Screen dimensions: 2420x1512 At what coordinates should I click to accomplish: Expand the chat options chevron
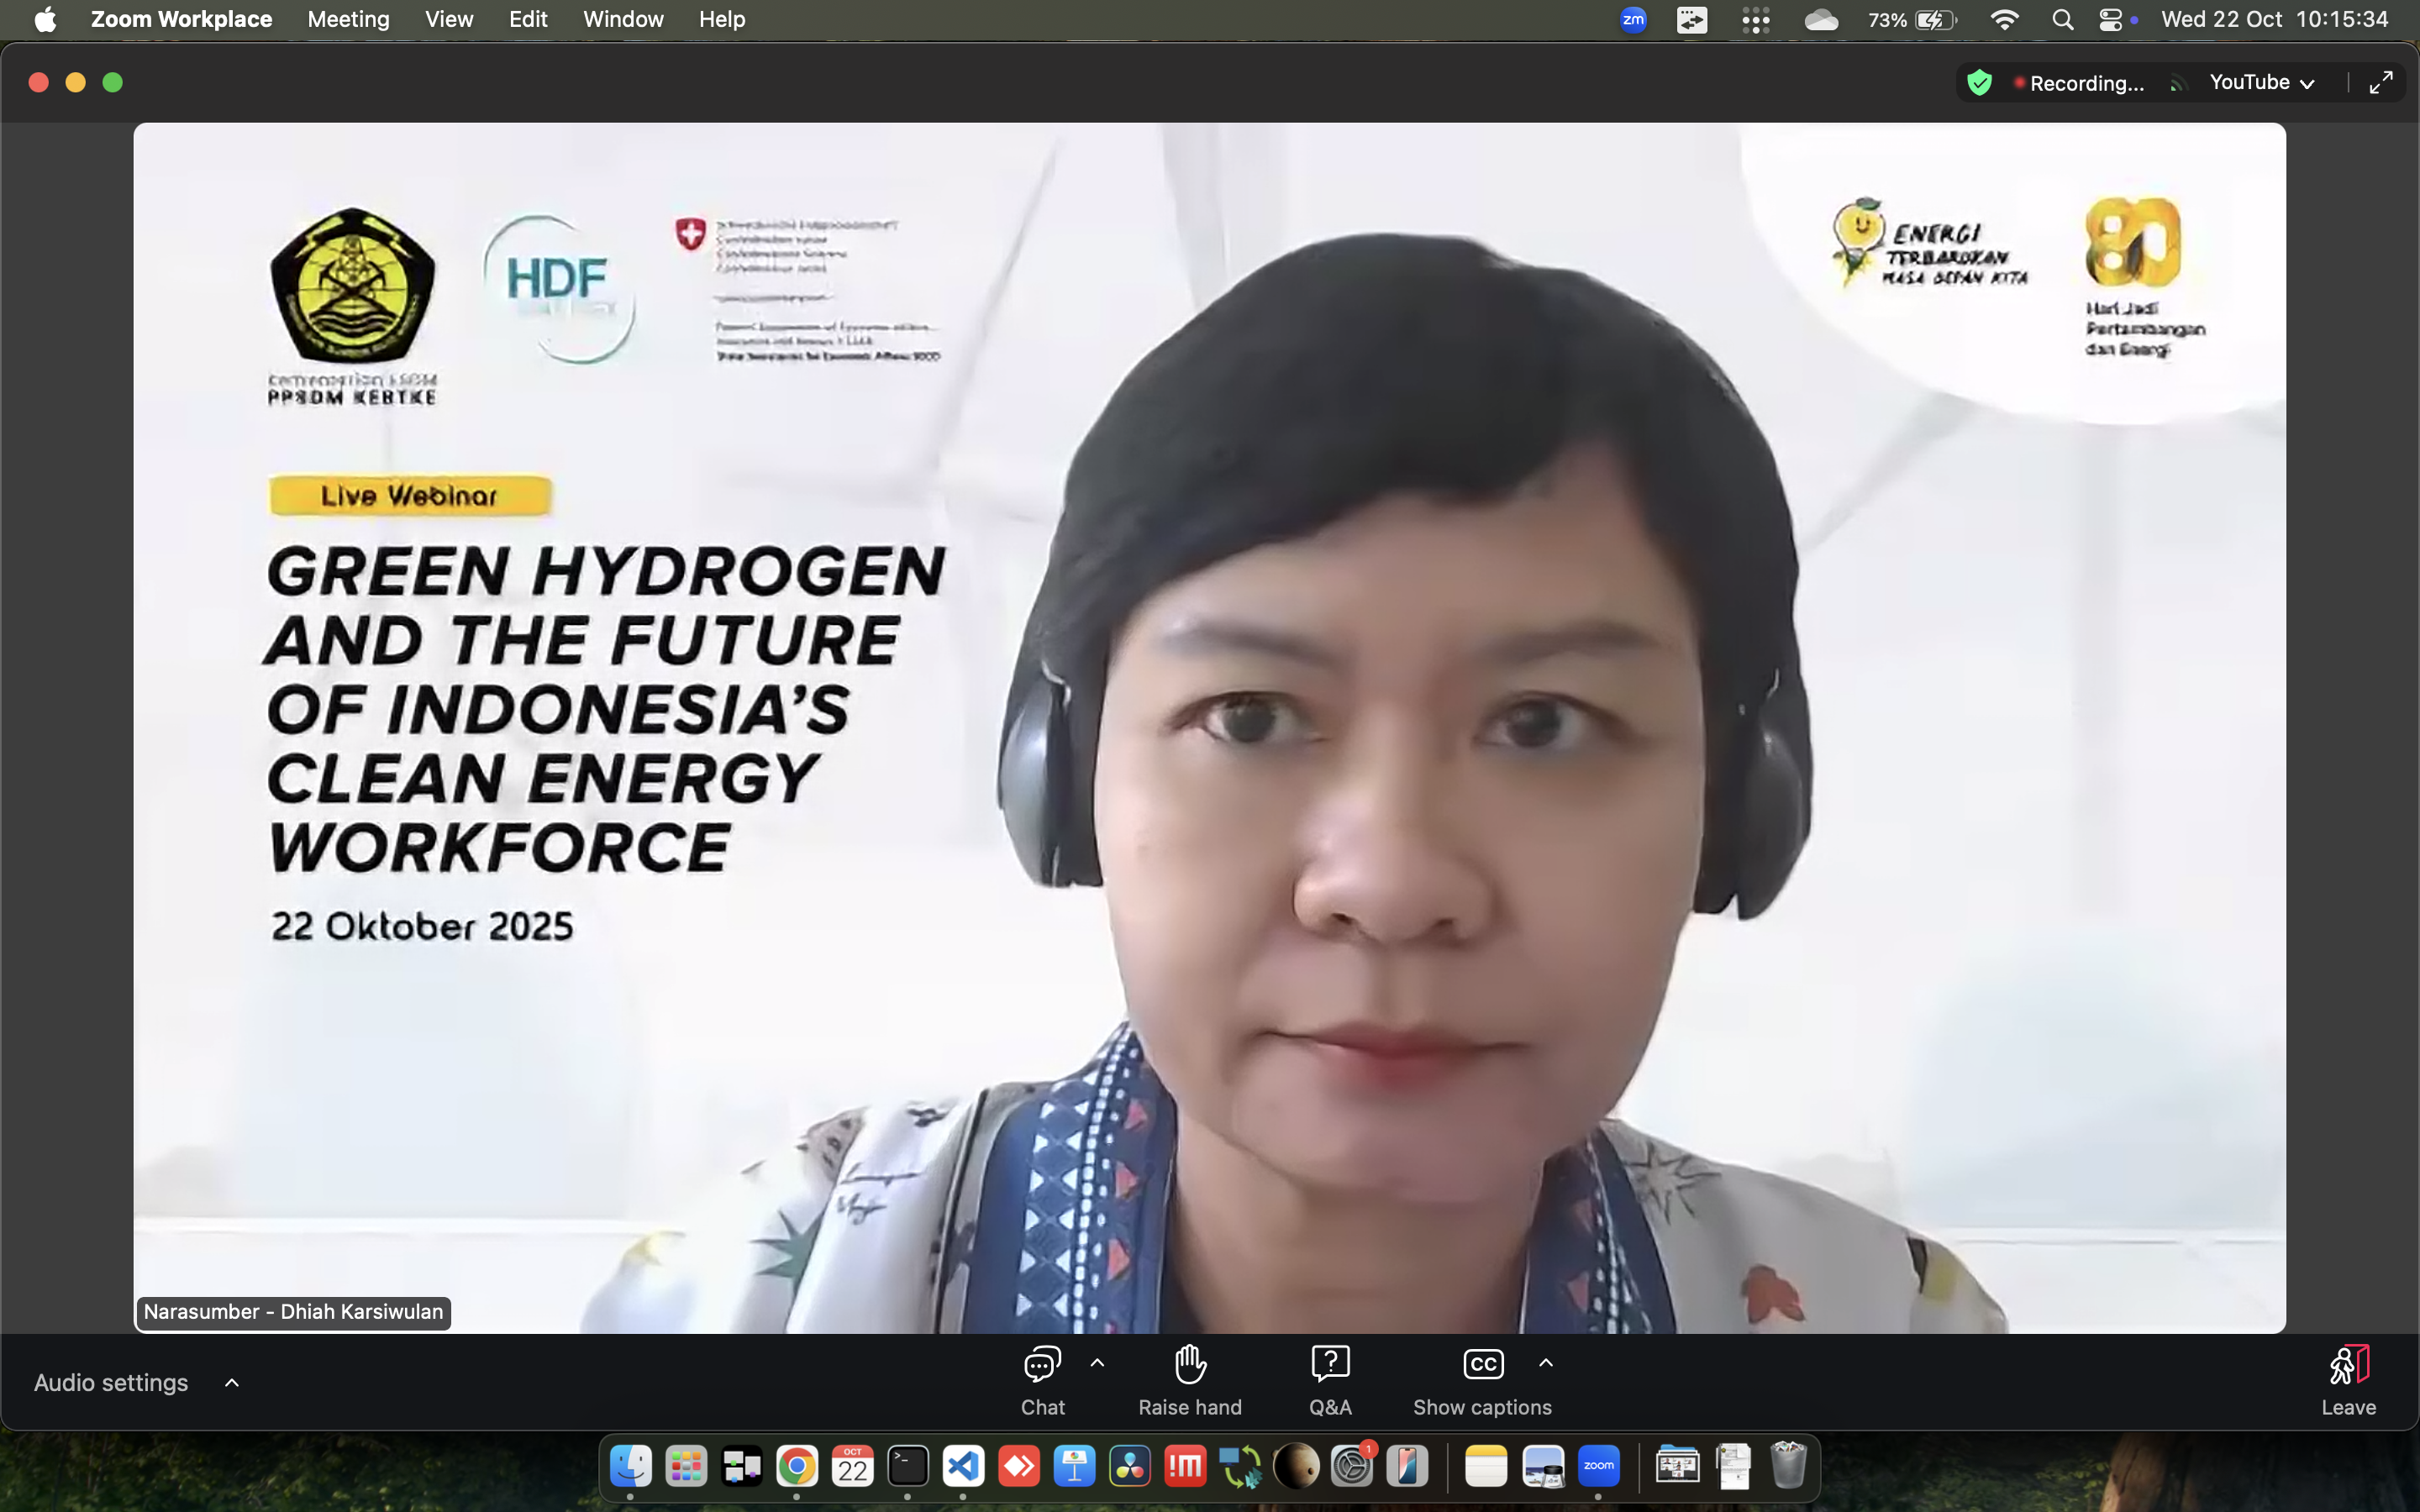tap(1097, 1363)
